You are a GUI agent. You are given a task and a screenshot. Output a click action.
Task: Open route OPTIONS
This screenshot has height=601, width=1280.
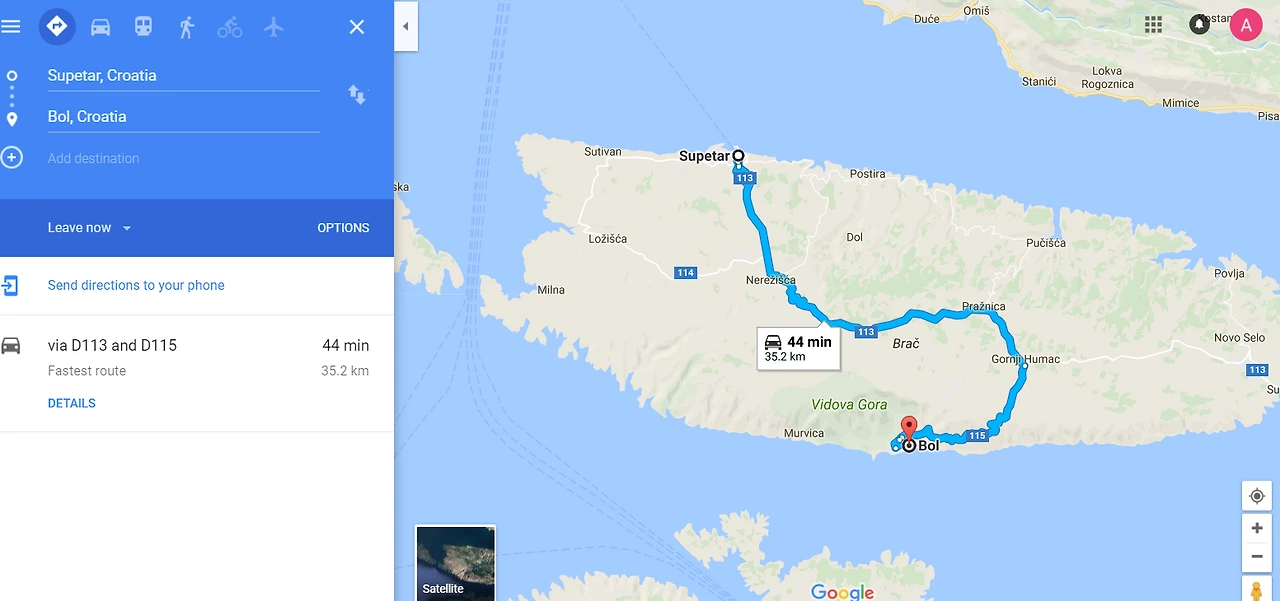(x=343, y=228)
